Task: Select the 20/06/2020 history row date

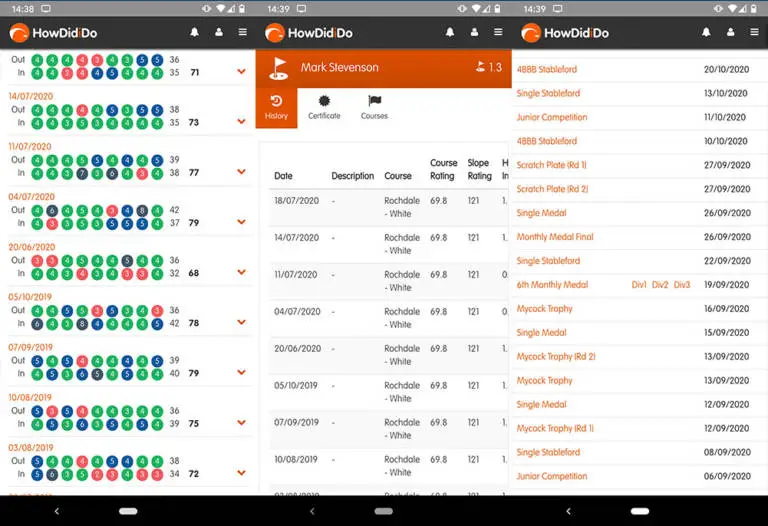Action: click(x=297, y=349)
